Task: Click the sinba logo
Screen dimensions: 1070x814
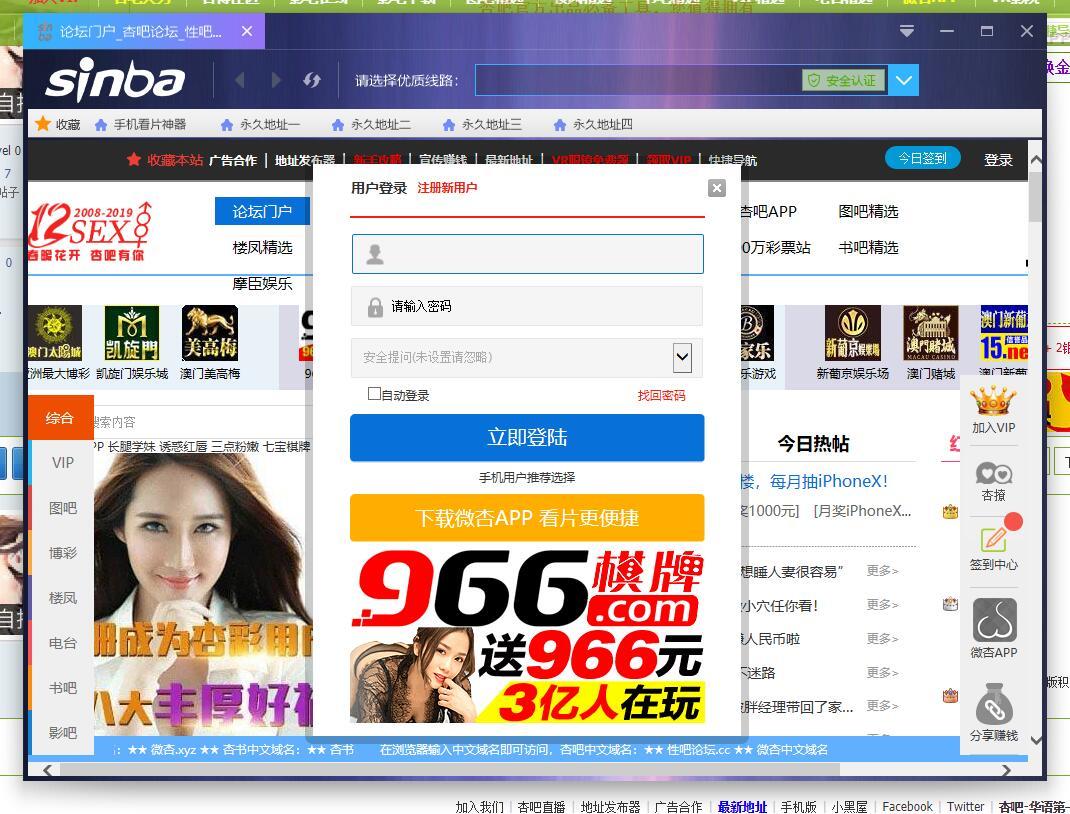Action: pos(114,79)
